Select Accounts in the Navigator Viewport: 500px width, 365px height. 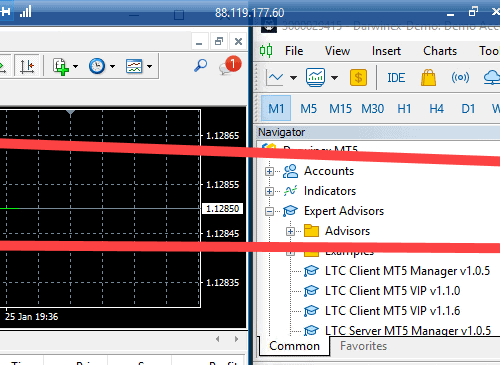click(x=329, y=171)
